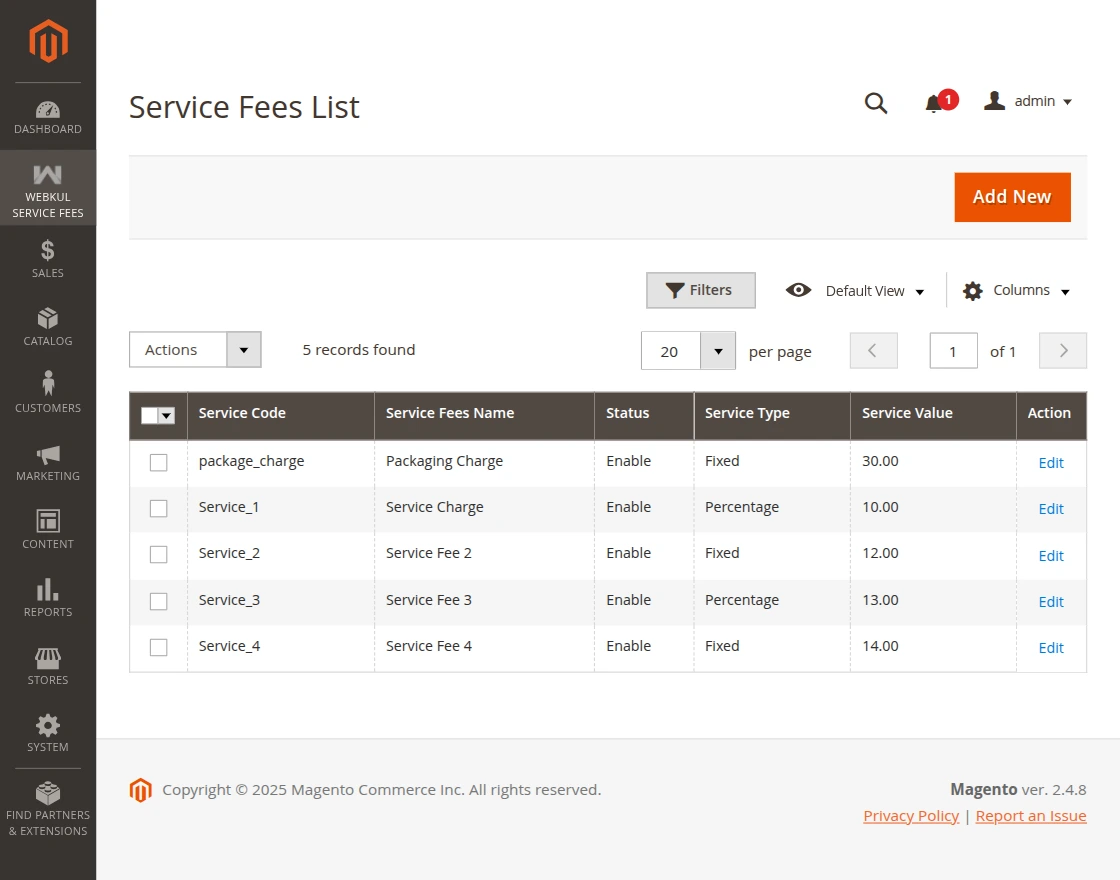Open the admin account menu
Viewport: 1120px width, 880px height.
tap(1028, 101)
